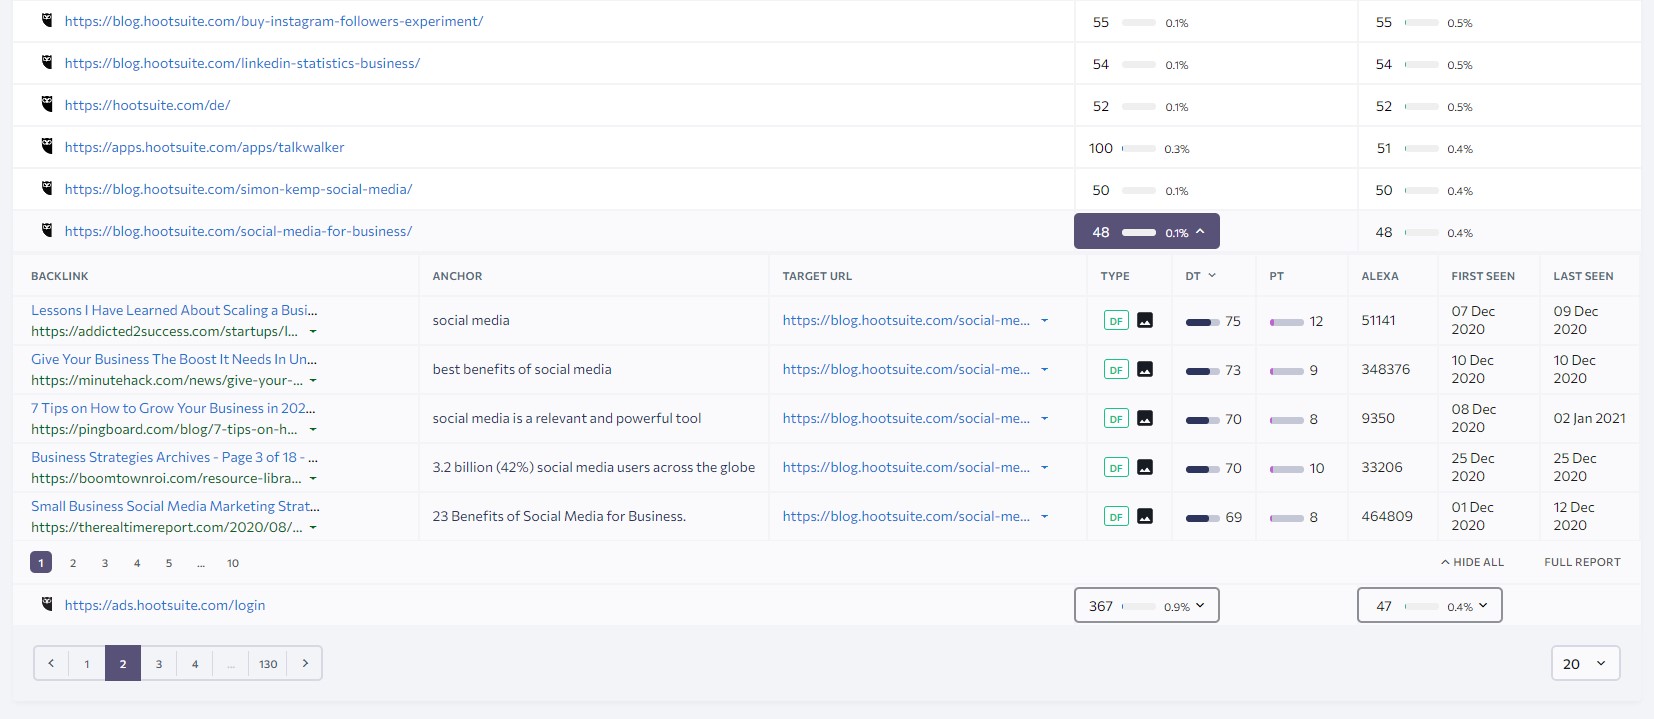Click the owl favicon beside social-media-for-business URL
The width and height of the screenshot is (1654, 719).
(x=46, y=230)
